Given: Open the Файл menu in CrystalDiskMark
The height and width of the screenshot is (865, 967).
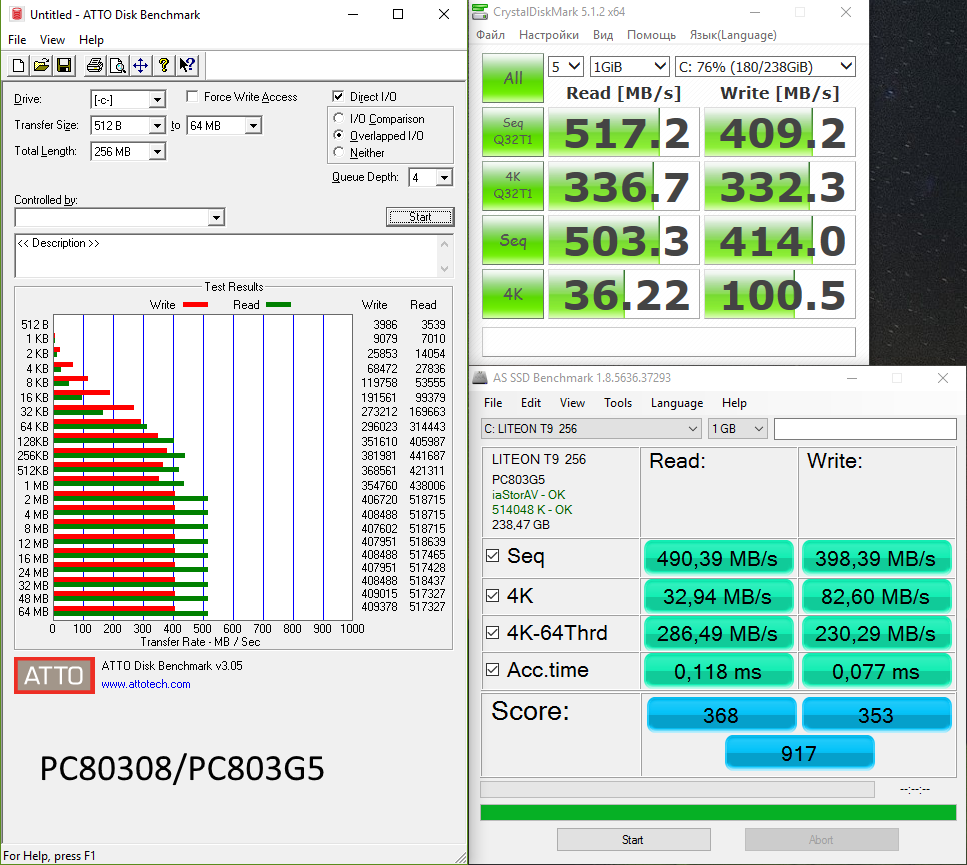Looking at the screenshot, I should [490, 35].
